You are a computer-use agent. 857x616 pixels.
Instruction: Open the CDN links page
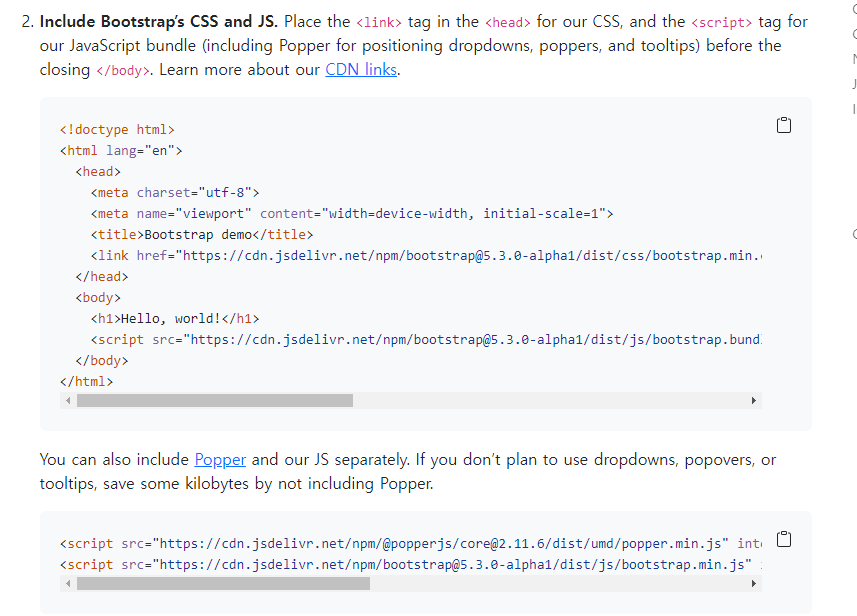361,70
